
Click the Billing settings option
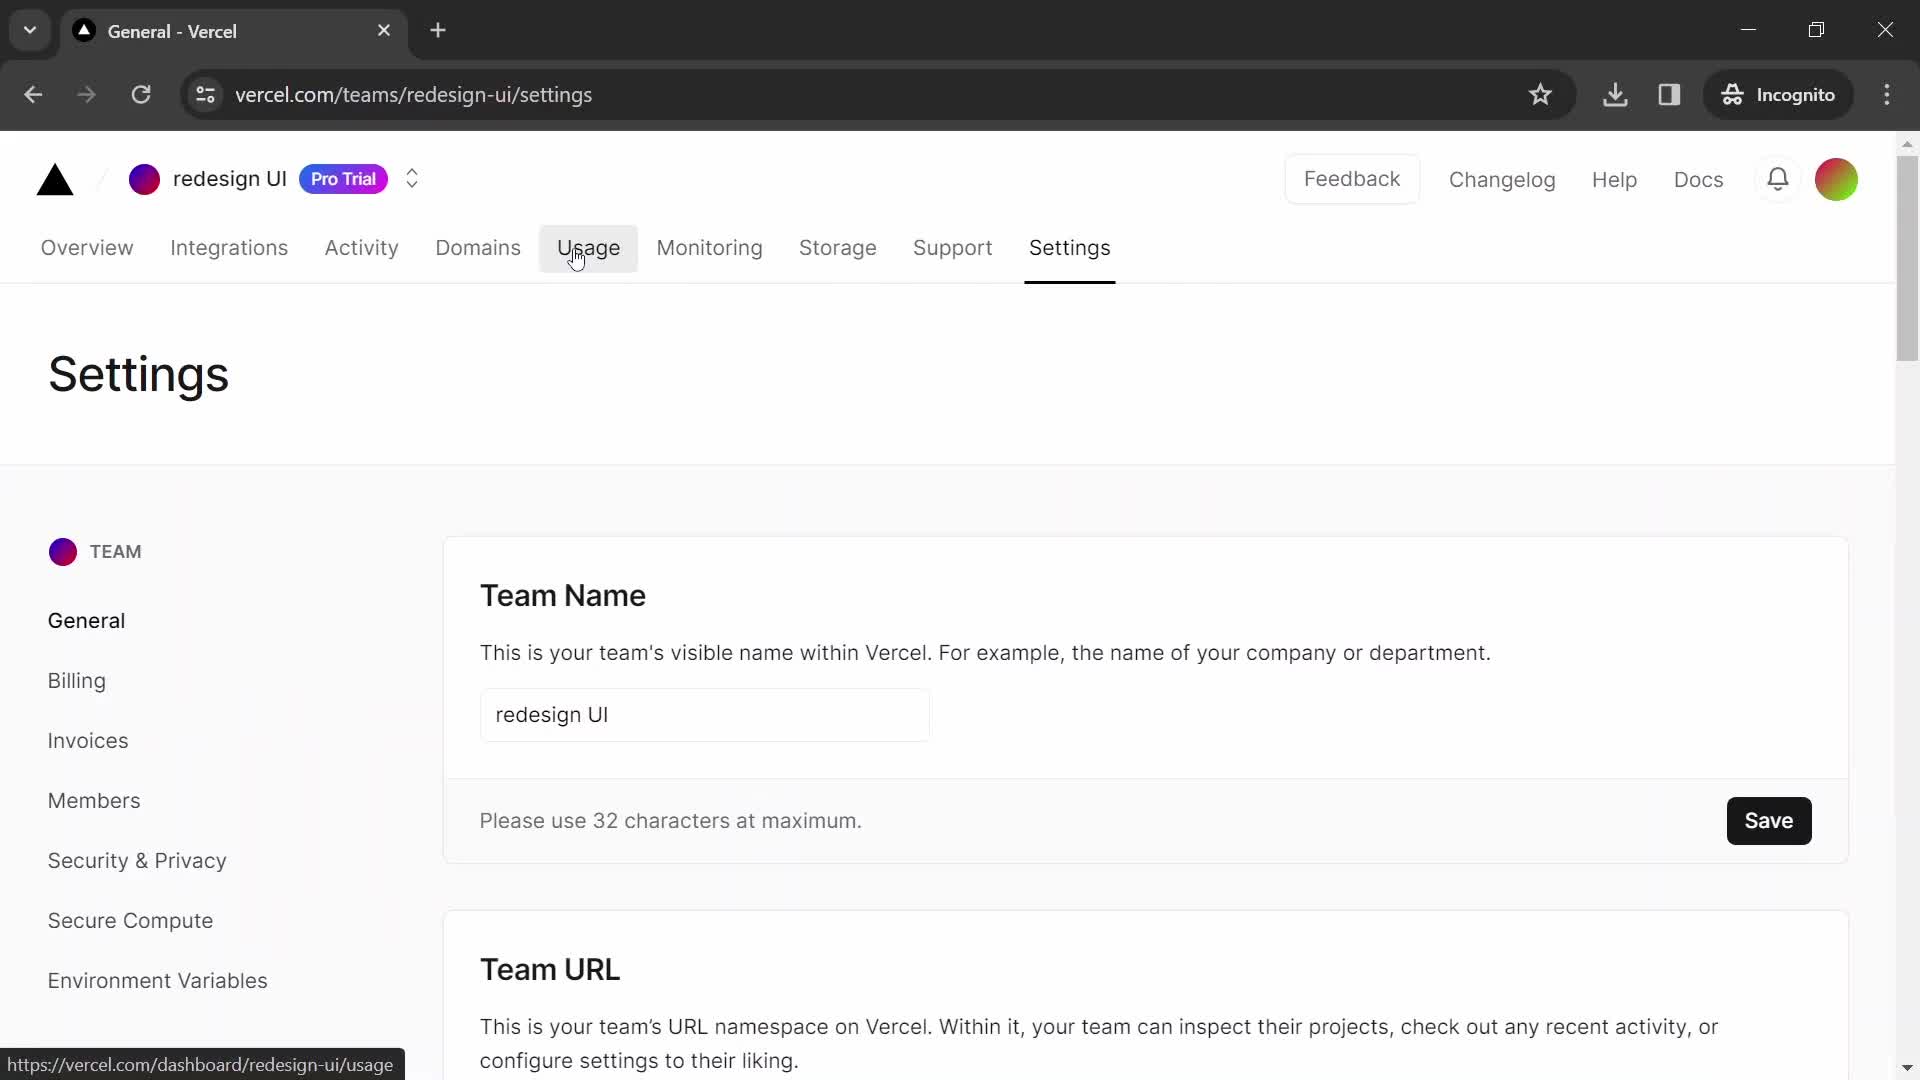[x=75, y=679]
